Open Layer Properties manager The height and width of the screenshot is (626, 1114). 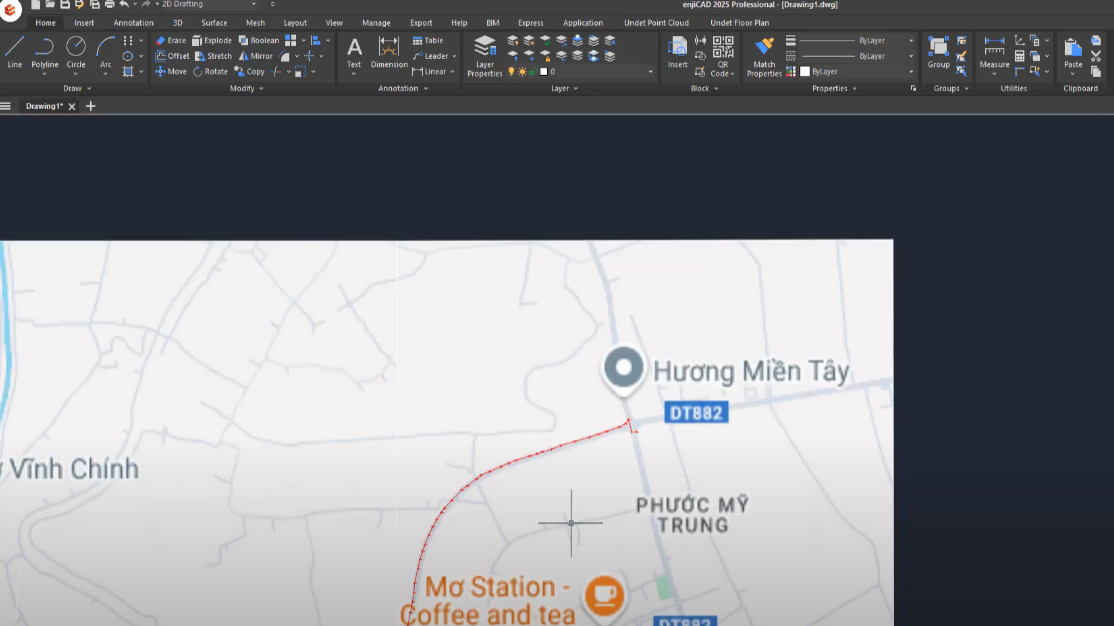[x=485, y=56]
